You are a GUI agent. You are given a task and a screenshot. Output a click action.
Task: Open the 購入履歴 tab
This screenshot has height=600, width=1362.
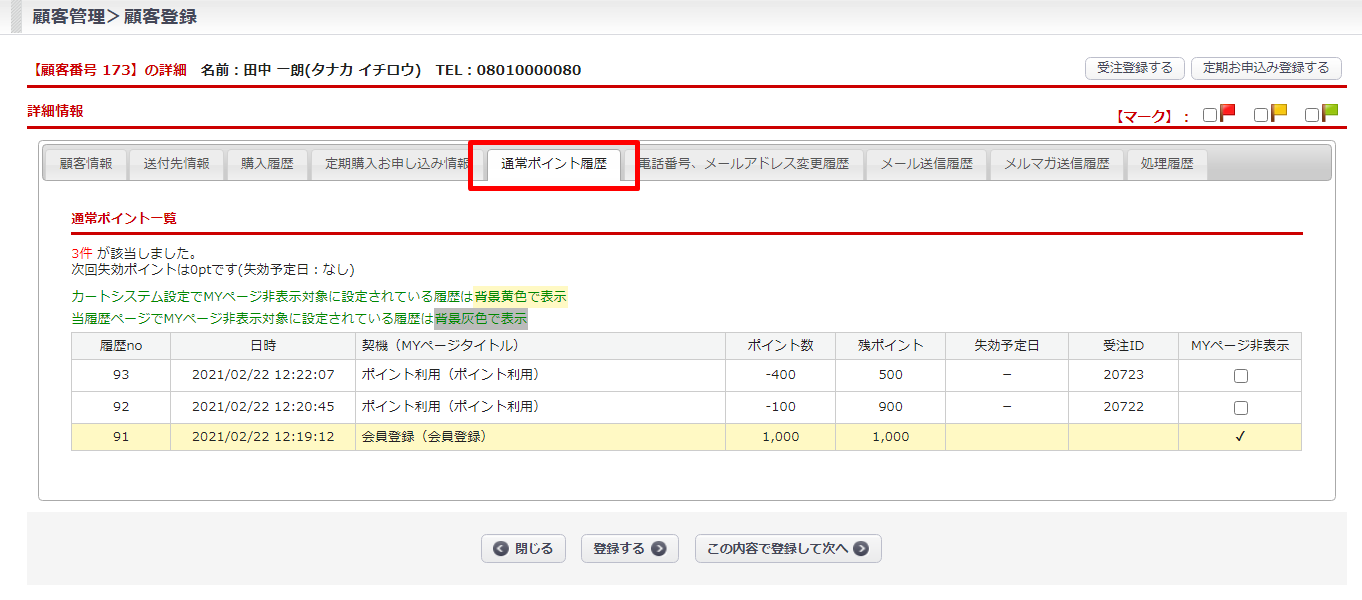tap(268, 164)
